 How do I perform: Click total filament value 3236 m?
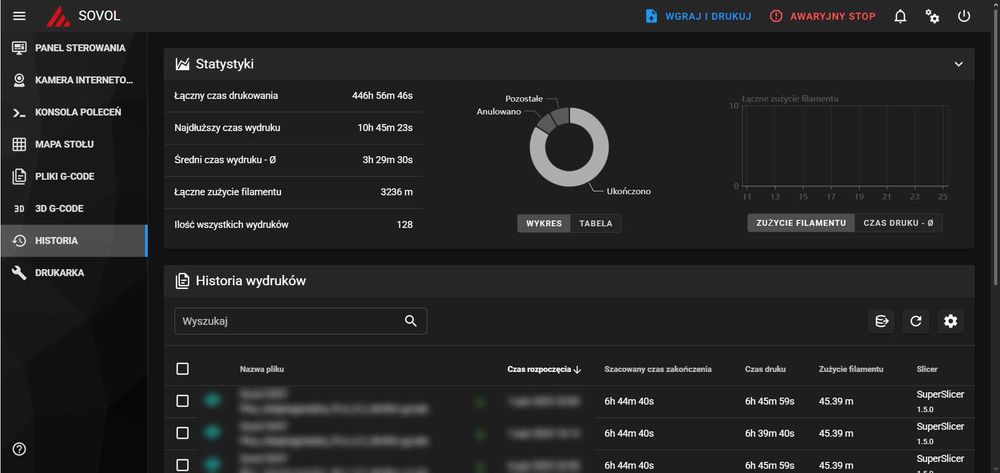pos(397,192)
